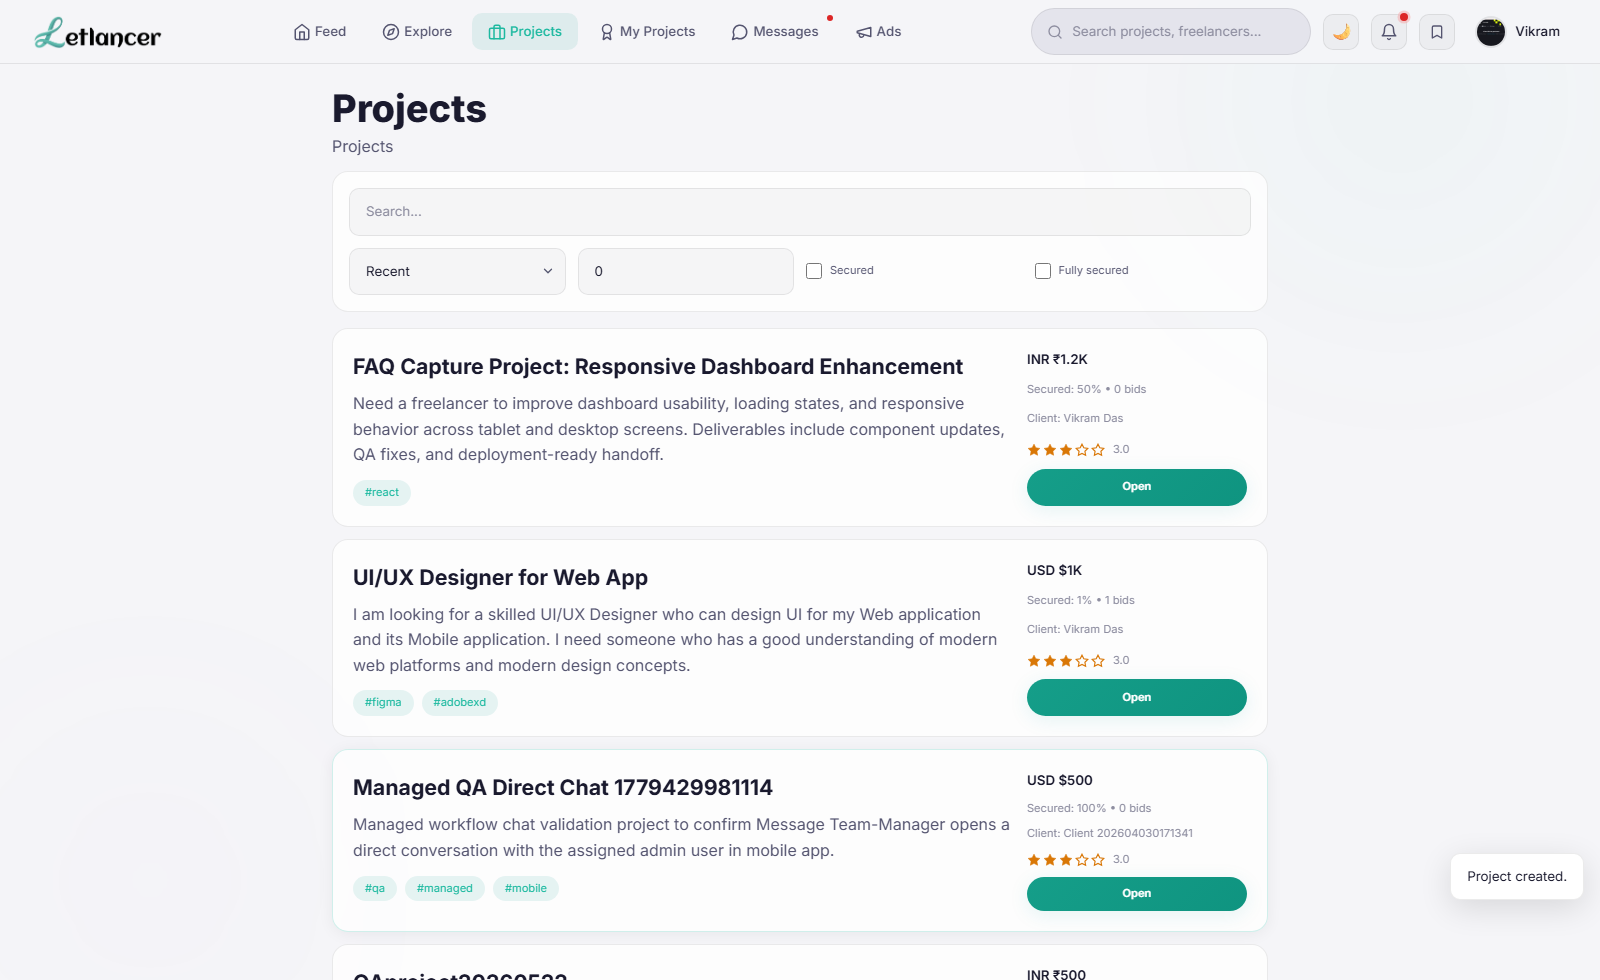Toggle dark mode moon icon

(x=1341, y=32)
